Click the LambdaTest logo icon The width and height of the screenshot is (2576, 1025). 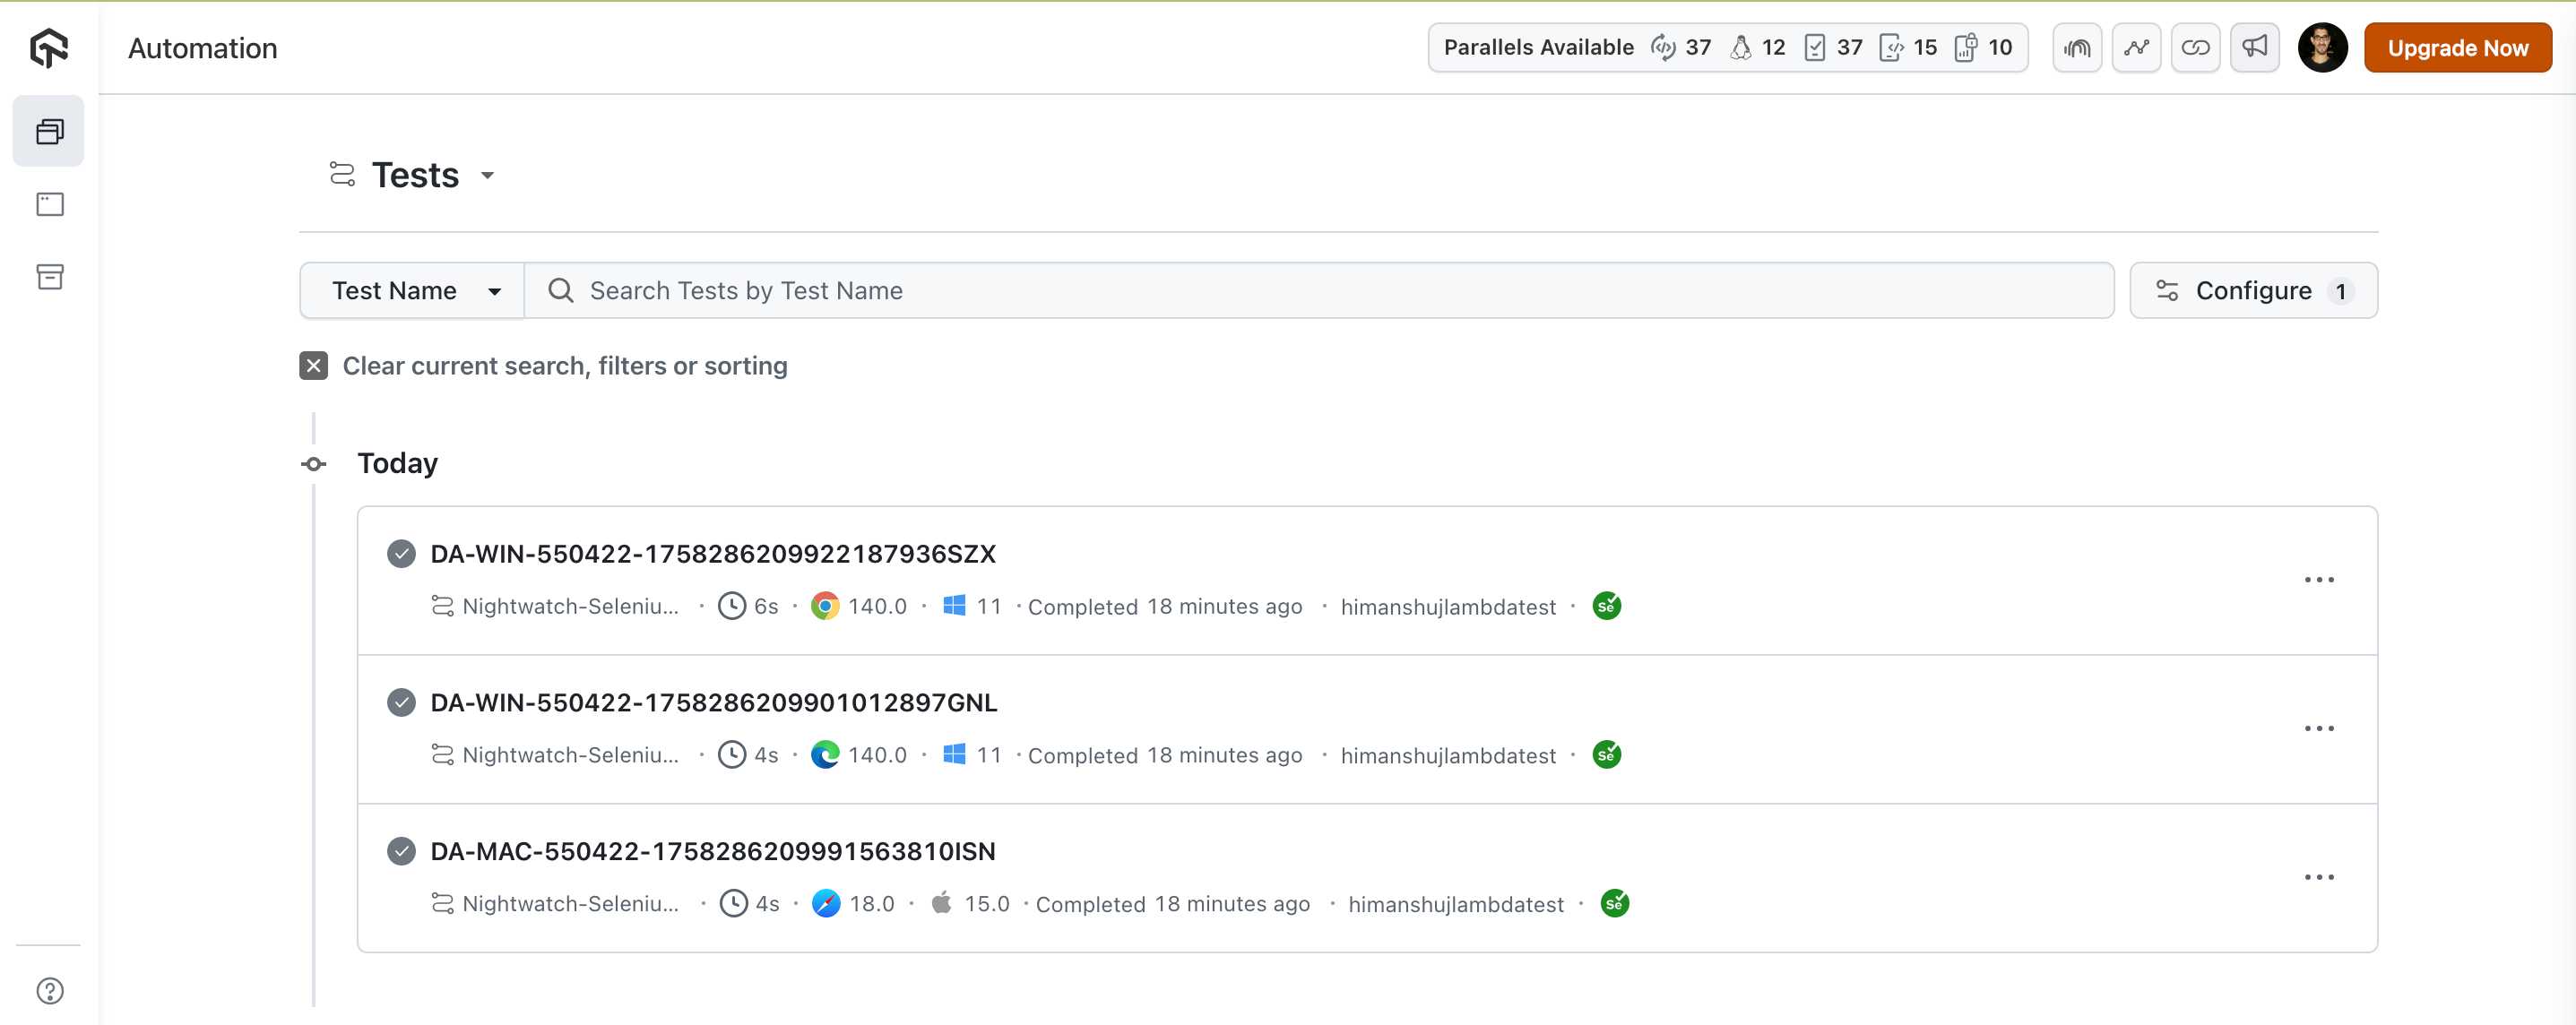pyautogui.click(x=49, y=47)
